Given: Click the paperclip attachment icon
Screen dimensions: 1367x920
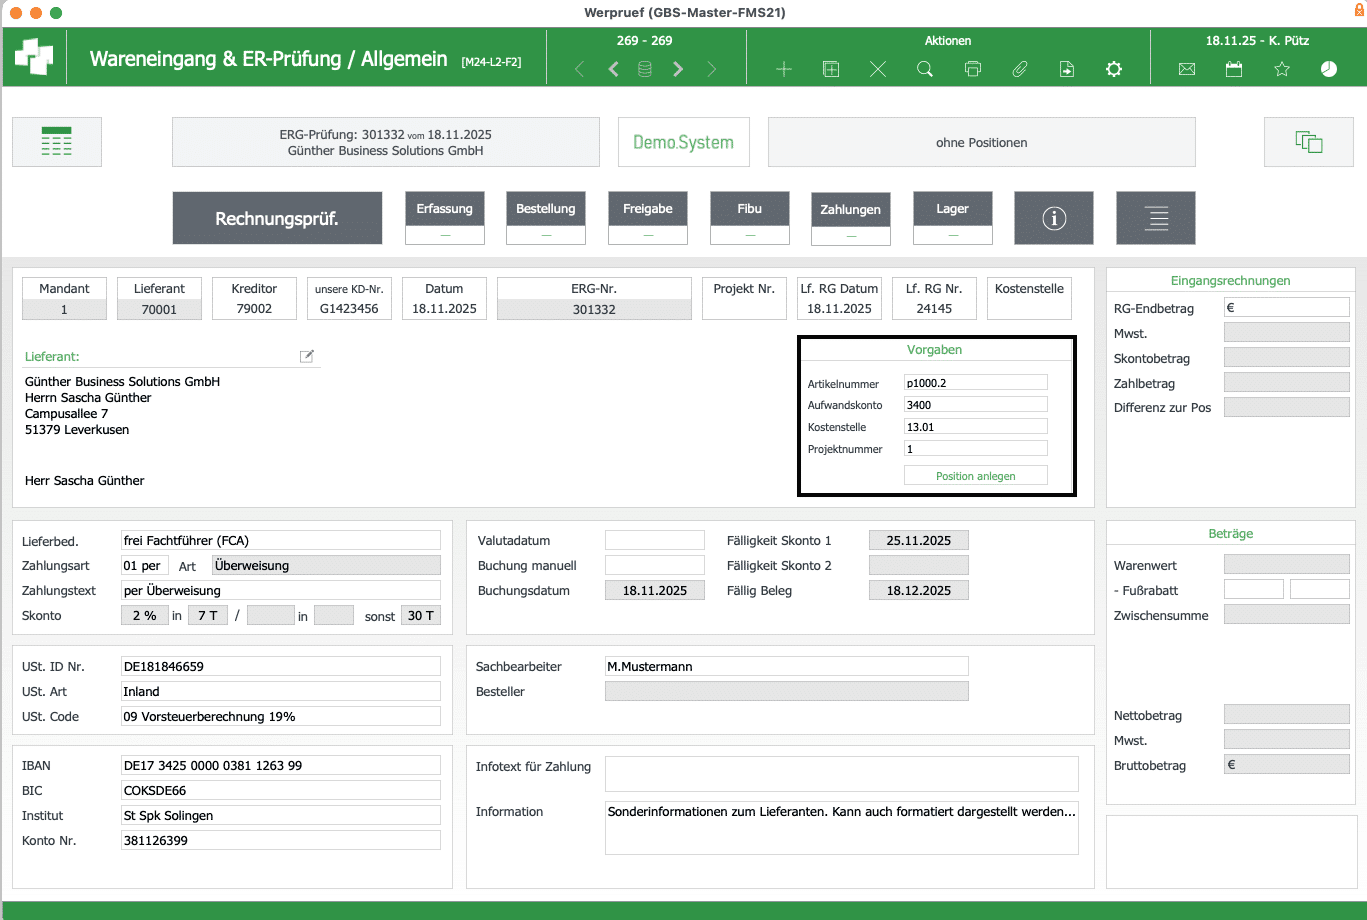Looking at the screenshot, I should tap(1020, 69).
